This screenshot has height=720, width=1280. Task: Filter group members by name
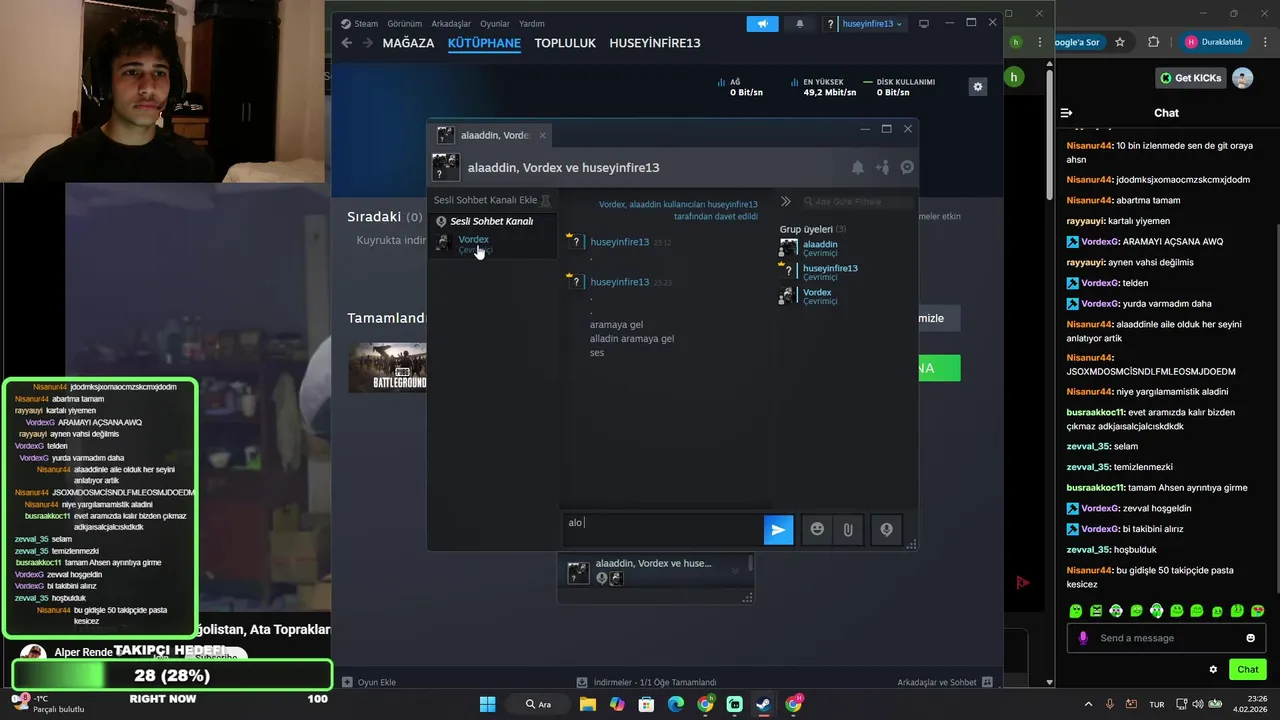[x=857, y=201]
